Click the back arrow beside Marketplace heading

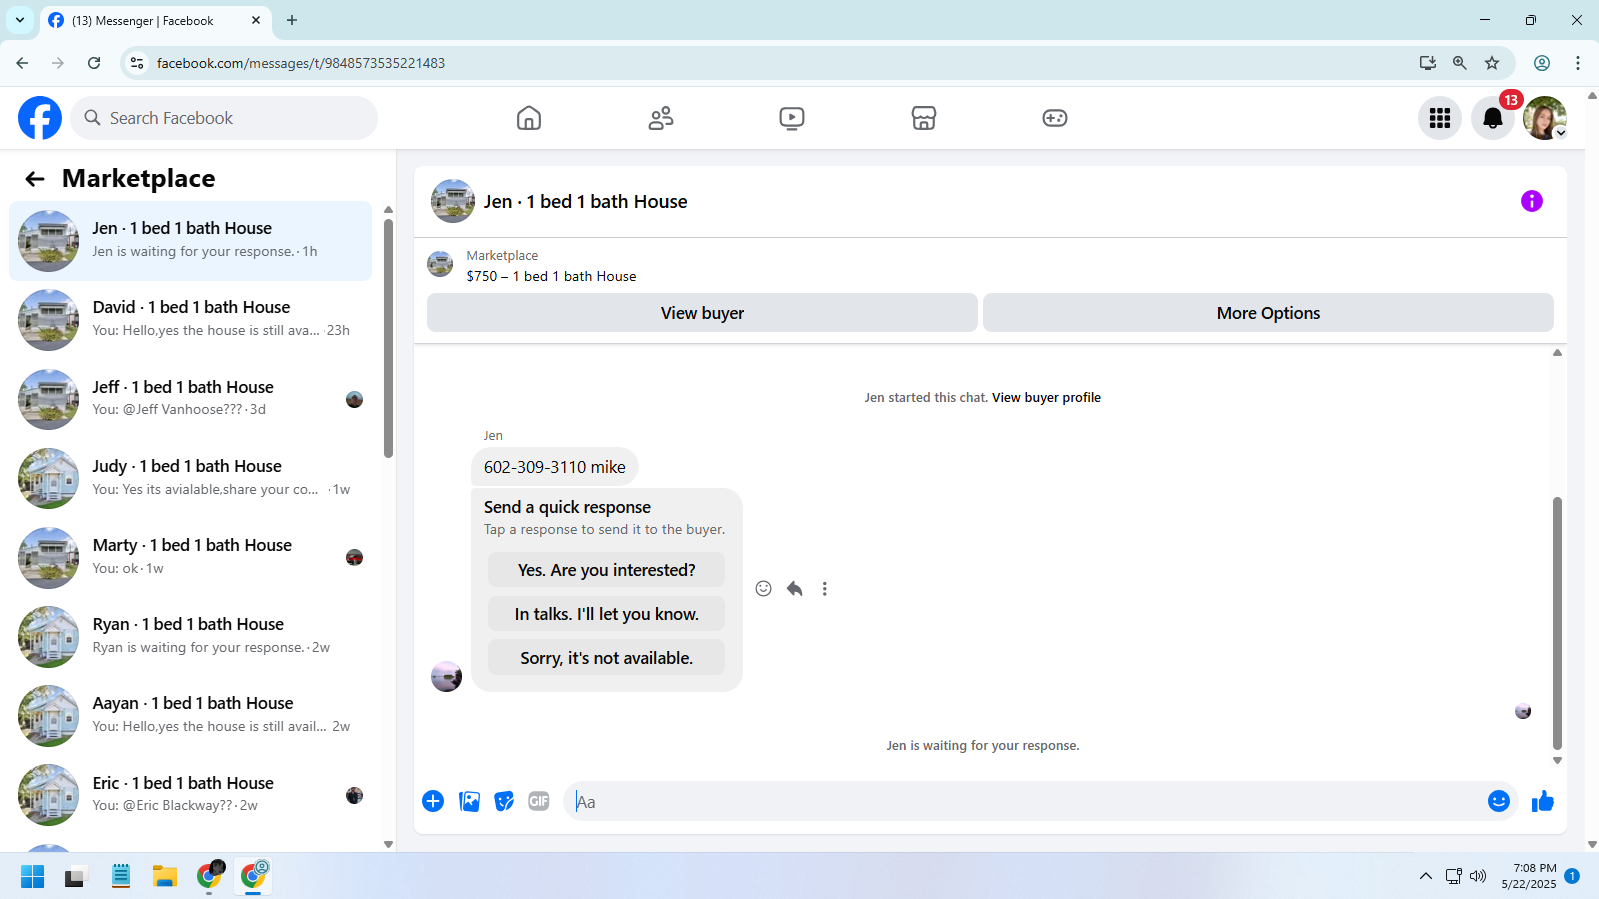coord(35,179)
